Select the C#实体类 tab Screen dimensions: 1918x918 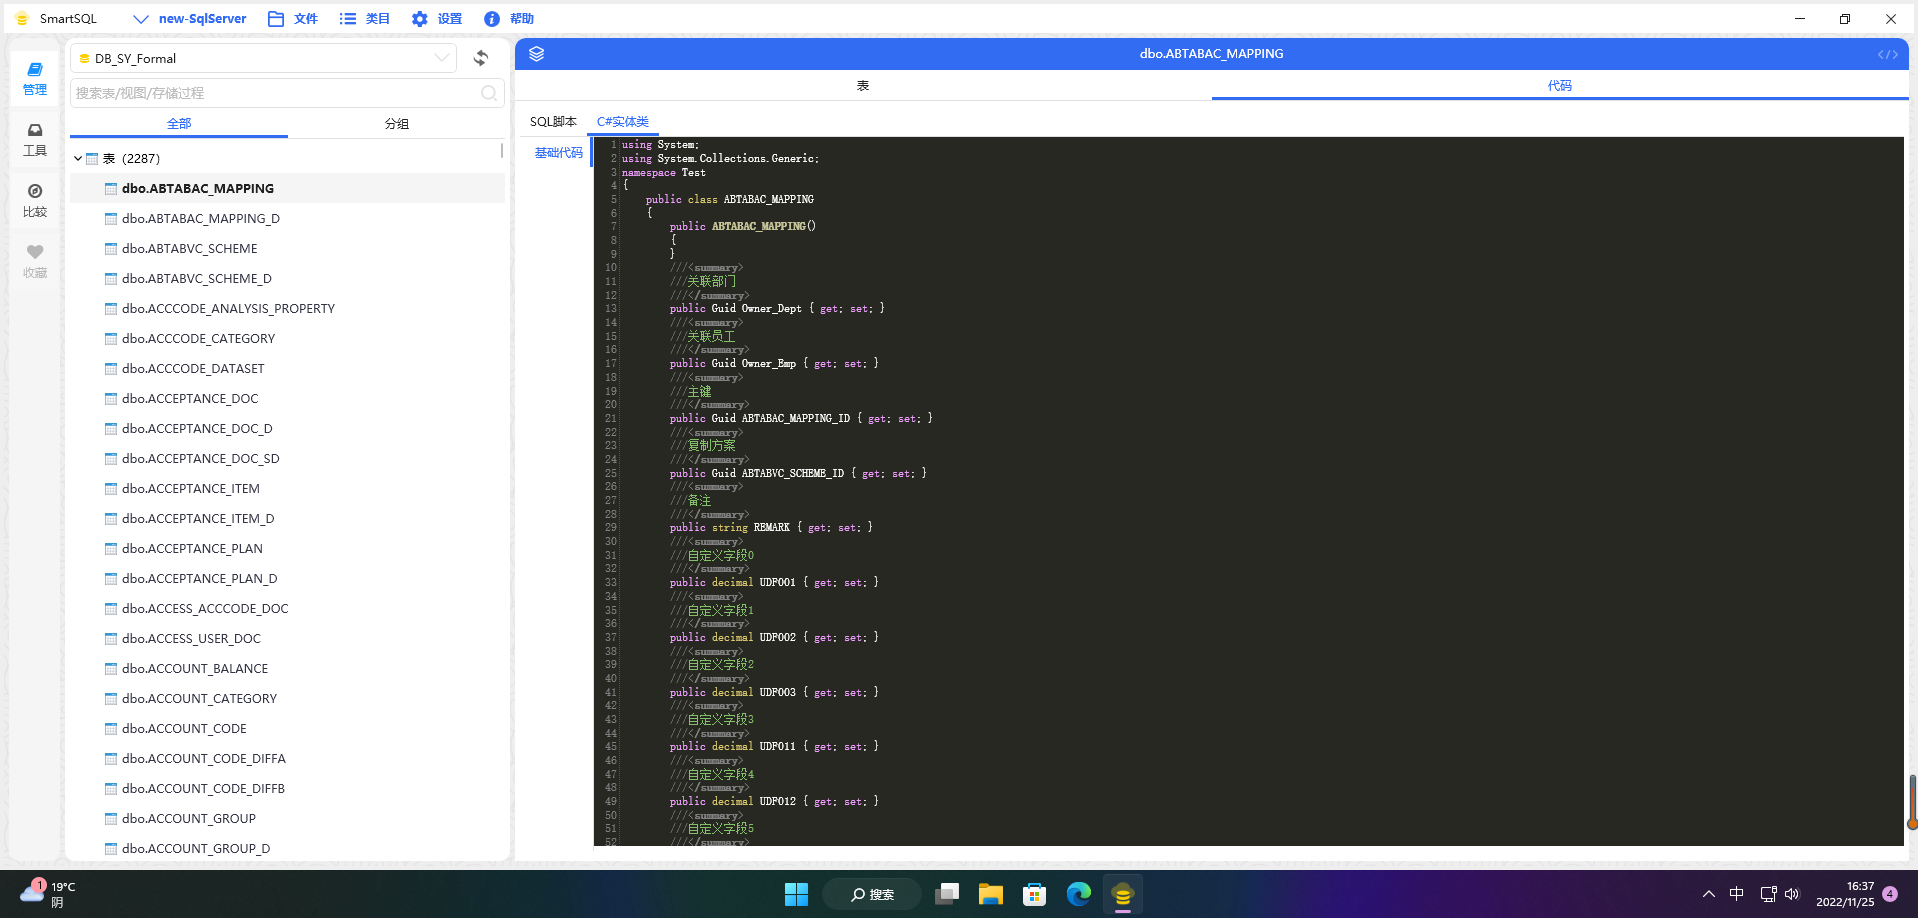tap(623, 122)
